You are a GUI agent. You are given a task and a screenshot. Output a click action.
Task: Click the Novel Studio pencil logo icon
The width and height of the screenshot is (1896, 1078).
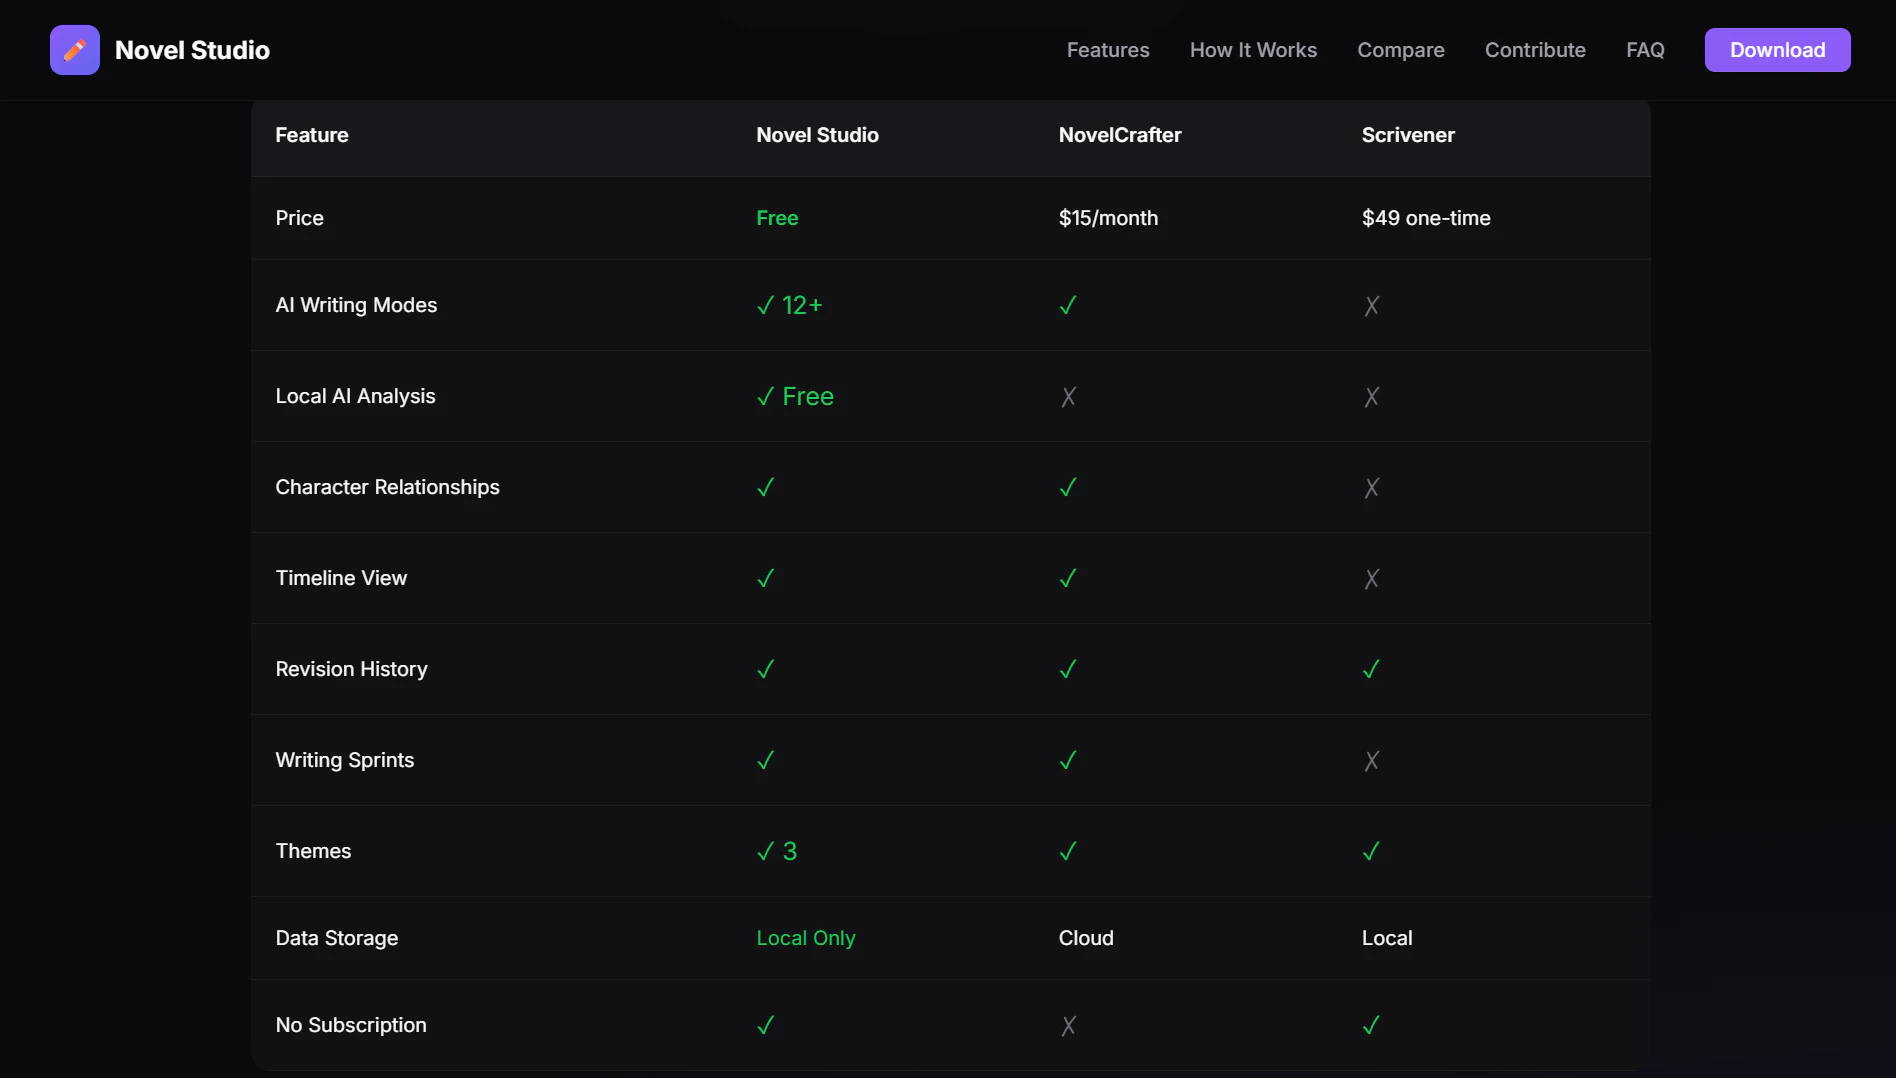pyautogui.click(x=75, y=50)
